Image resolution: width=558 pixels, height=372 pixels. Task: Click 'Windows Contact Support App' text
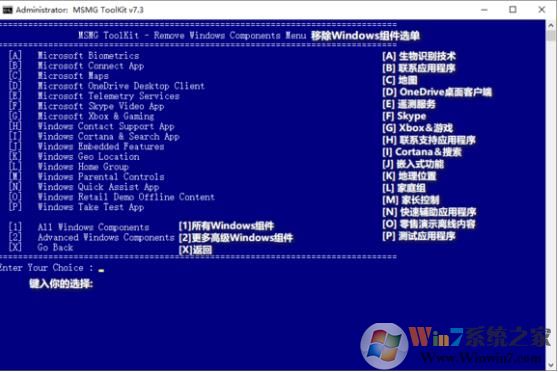[106, 126]
